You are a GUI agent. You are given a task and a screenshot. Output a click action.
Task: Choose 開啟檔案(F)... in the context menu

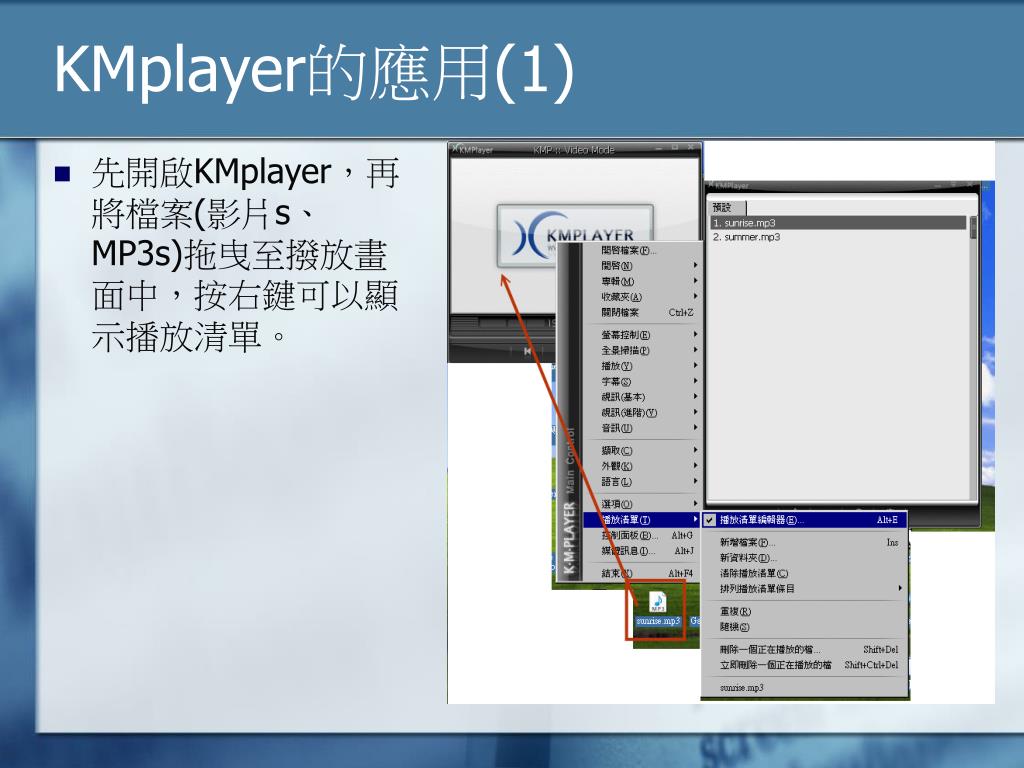pos(641,250)
